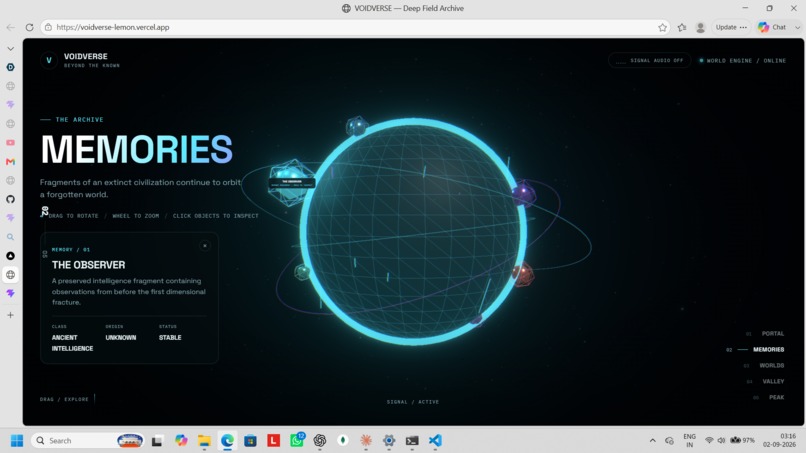Screen dimensions: 806x453
Task: Focus the address bar showing voidverse-lemon.vercel.app
Action: pos(355,27)
